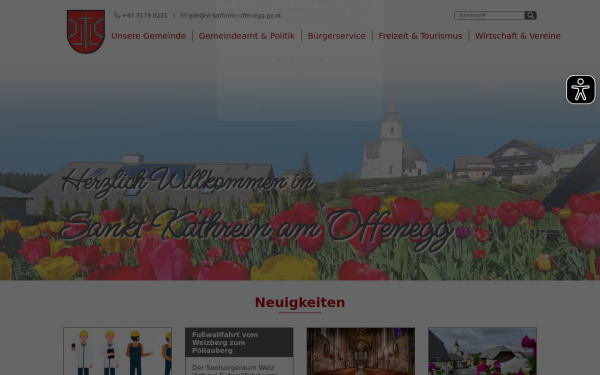This screenshot has width=600, height=375.
Task: Click the Der Seelsorgeraum Weiz teaser text
Action: click(235, 370)
